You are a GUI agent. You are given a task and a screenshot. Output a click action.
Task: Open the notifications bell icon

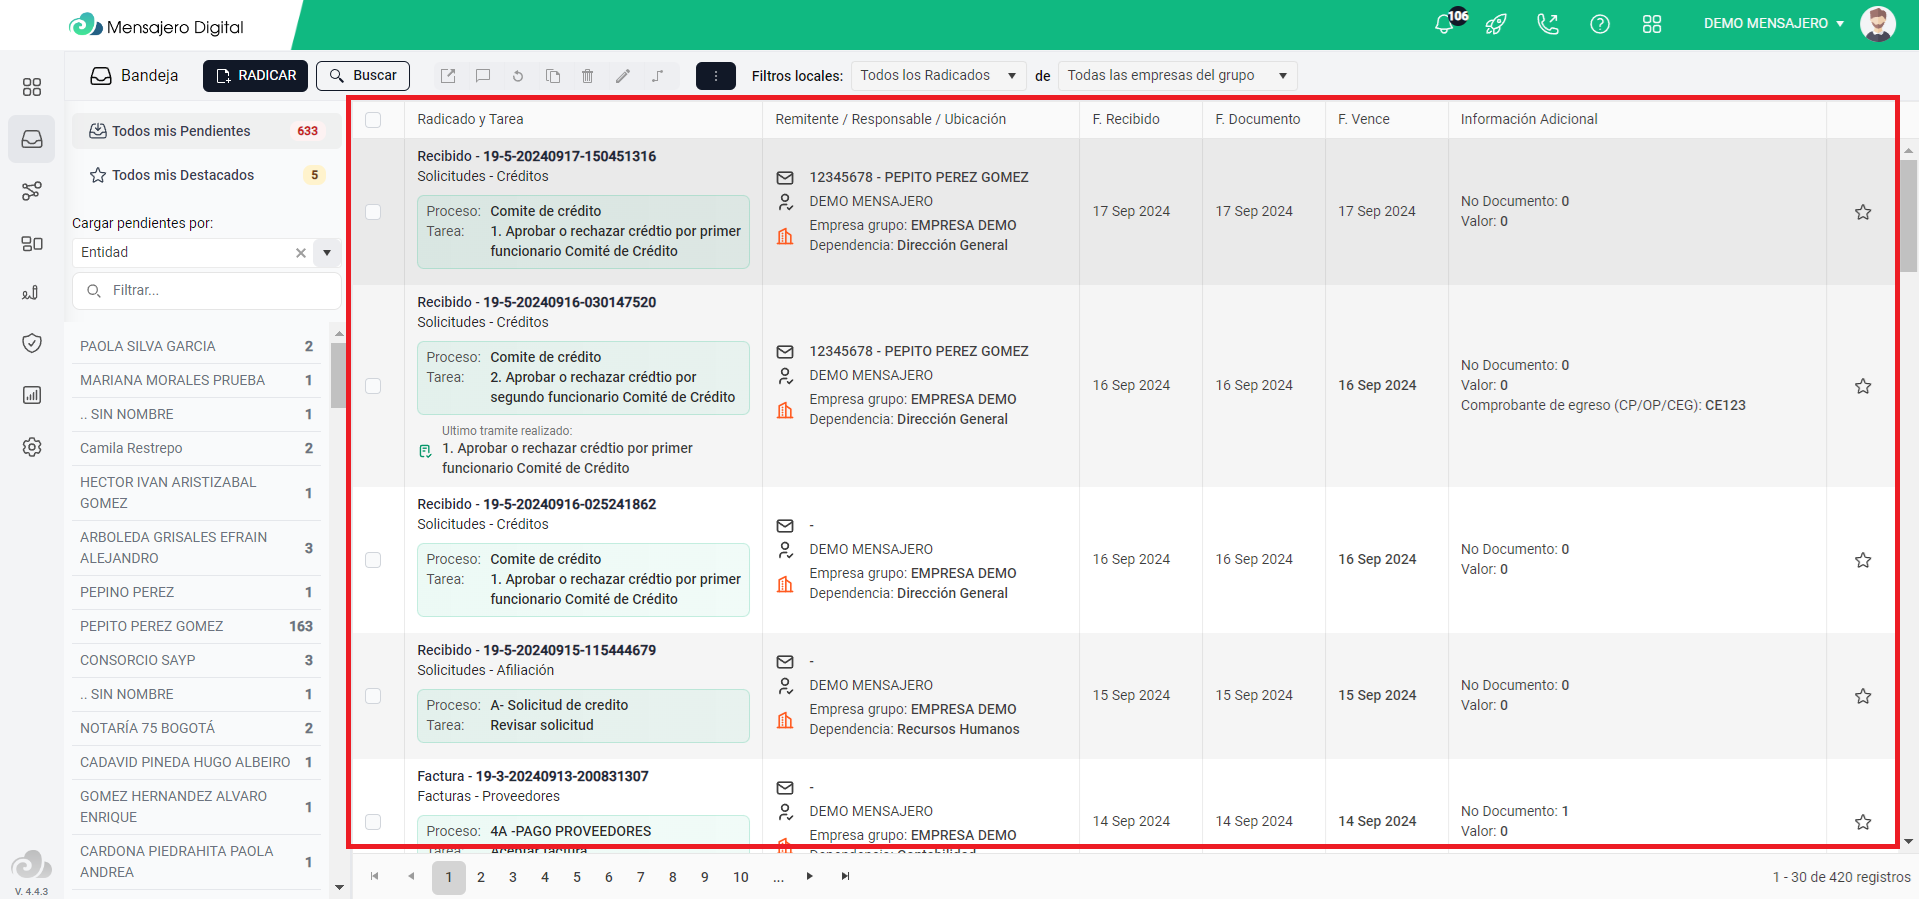coord(1444,24)
